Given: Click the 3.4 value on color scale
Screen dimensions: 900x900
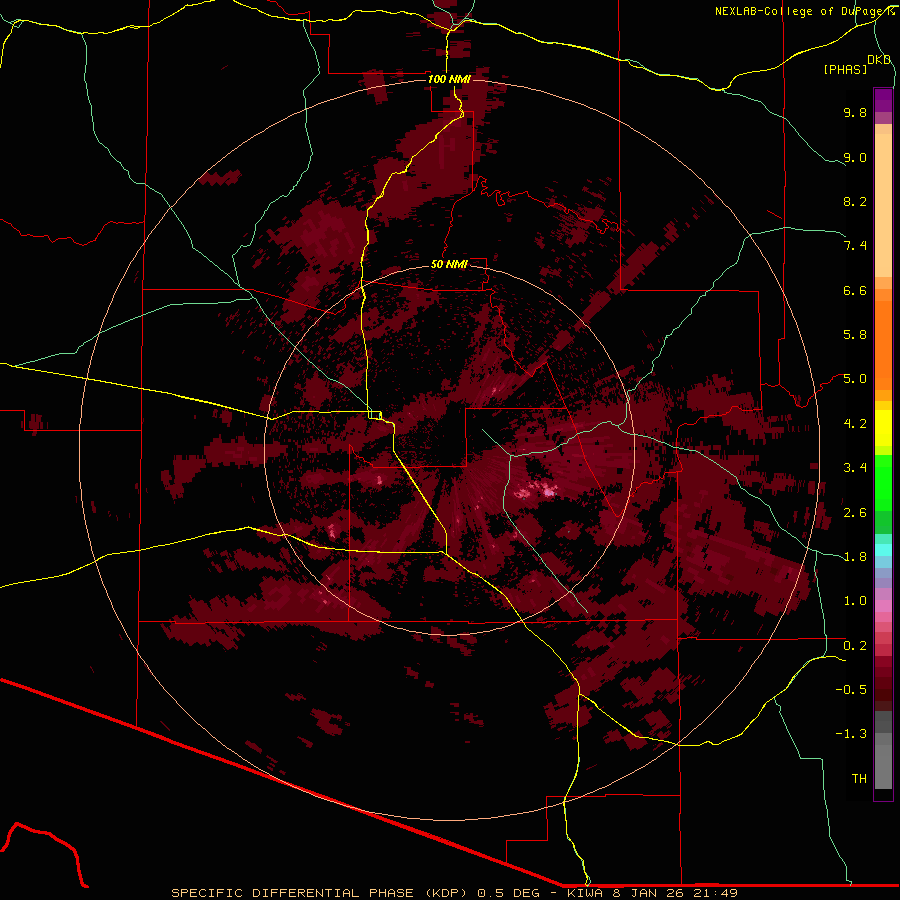Looking at the screenshot, I should 855,468.
